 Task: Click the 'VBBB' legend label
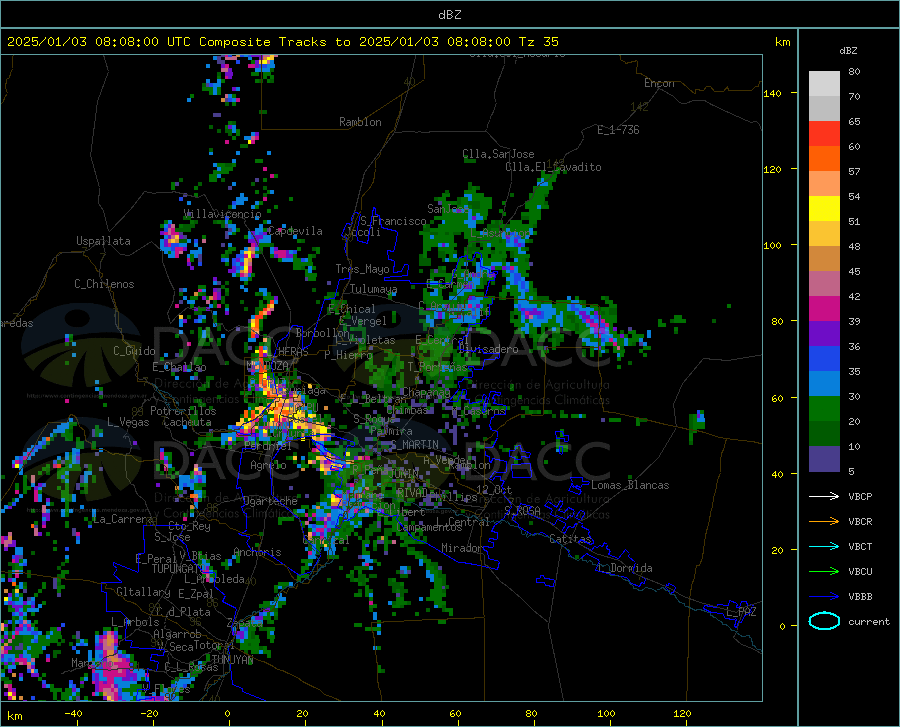pyautogui.click(x=860, y=597)
